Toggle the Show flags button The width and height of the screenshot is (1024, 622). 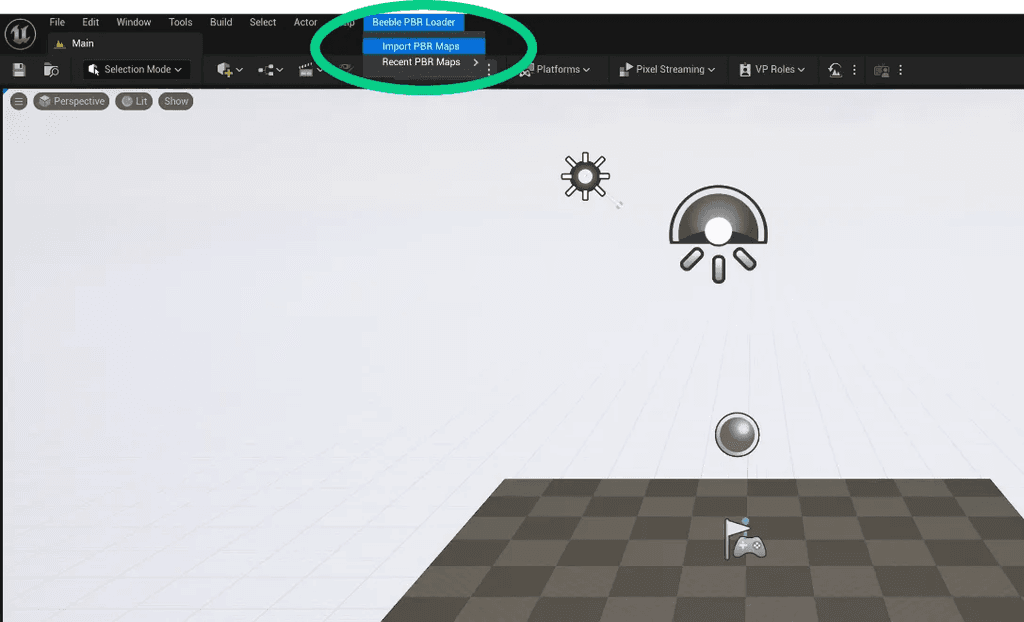coord(175,100)
